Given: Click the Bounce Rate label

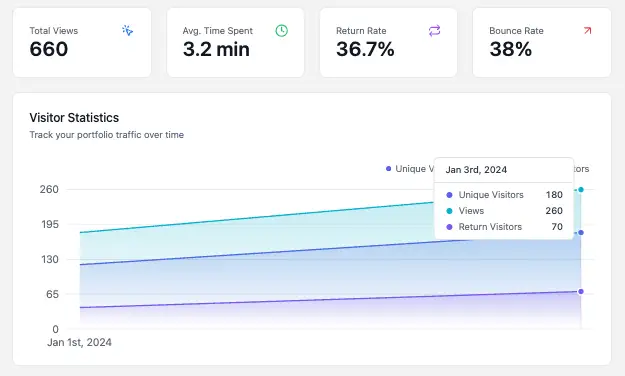Looking at the screenshot, I should click(x=516, y=31).
